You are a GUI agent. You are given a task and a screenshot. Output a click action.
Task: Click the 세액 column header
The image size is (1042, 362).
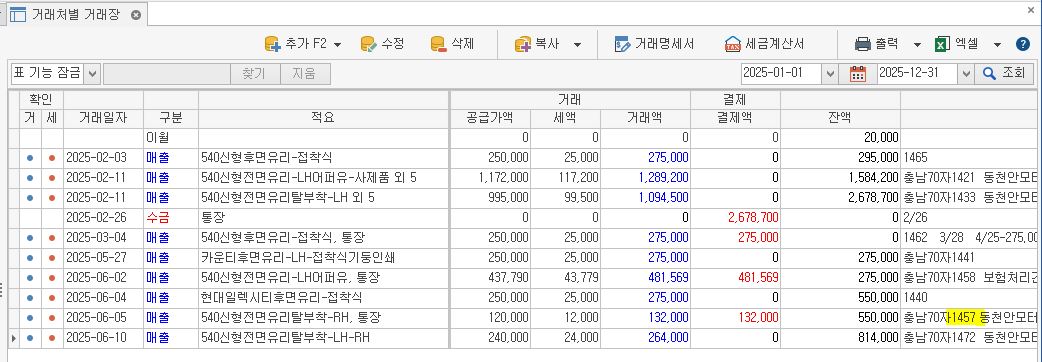tap(566, 118)
